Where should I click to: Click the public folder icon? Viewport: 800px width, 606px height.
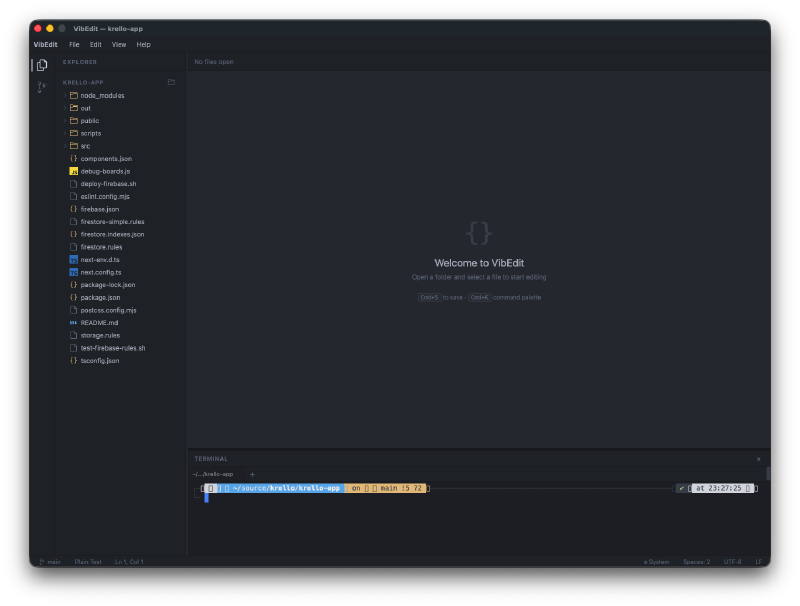[x=74, y=120]
